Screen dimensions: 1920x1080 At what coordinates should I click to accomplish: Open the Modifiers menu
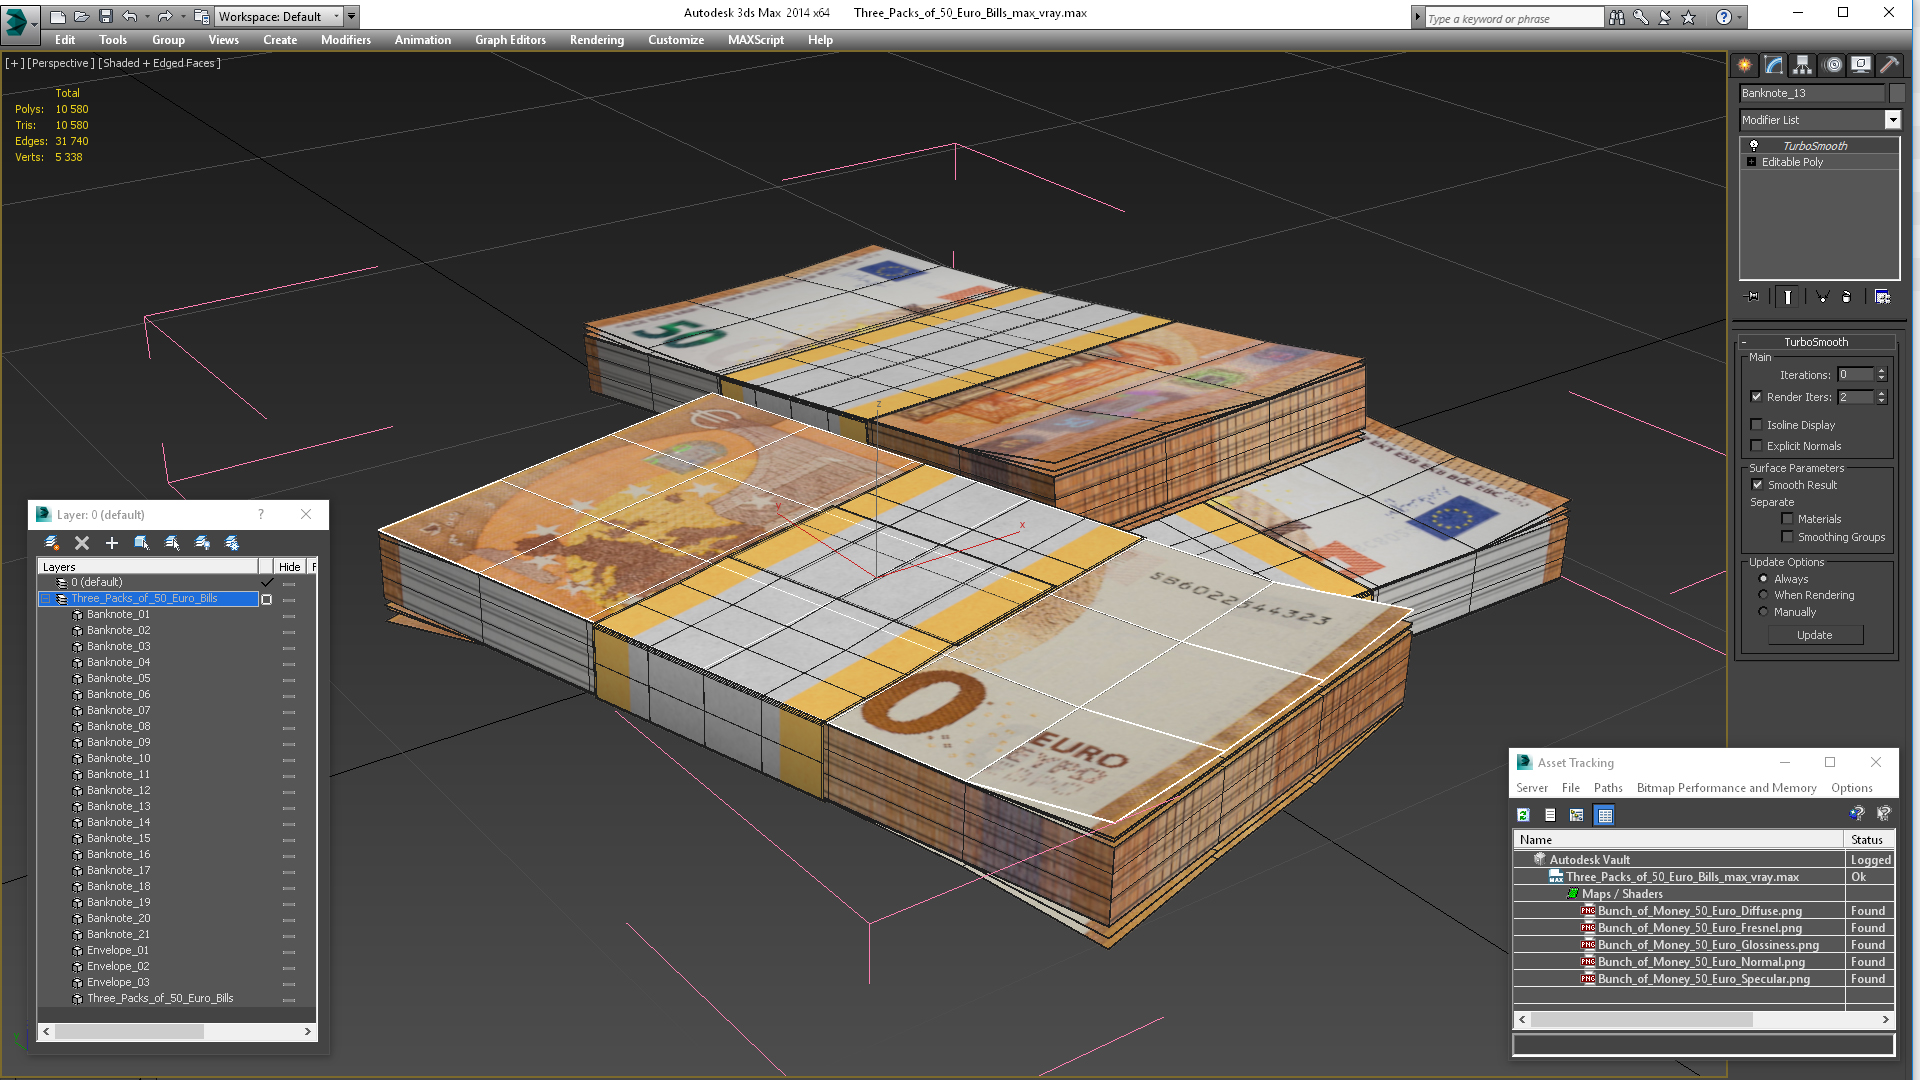click(x=346, y=40)
